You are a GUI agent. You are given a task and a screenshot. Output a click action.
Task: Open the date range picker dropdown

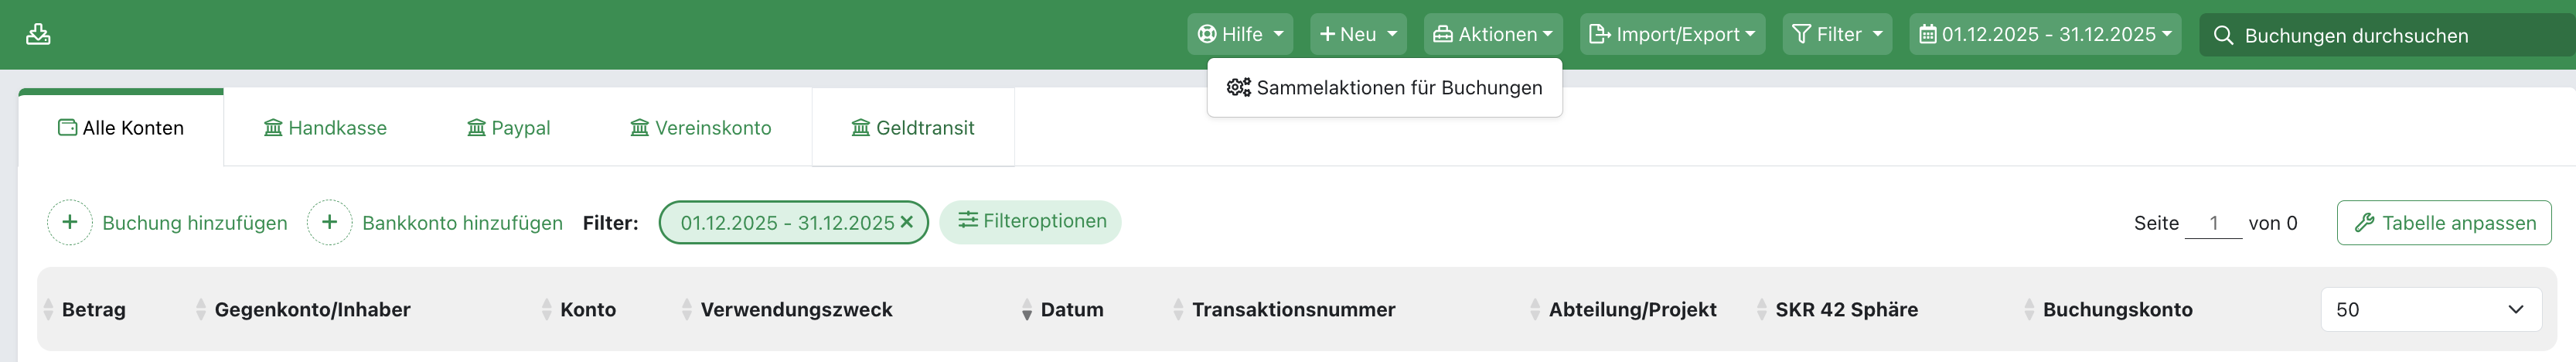click(2045, 34)
